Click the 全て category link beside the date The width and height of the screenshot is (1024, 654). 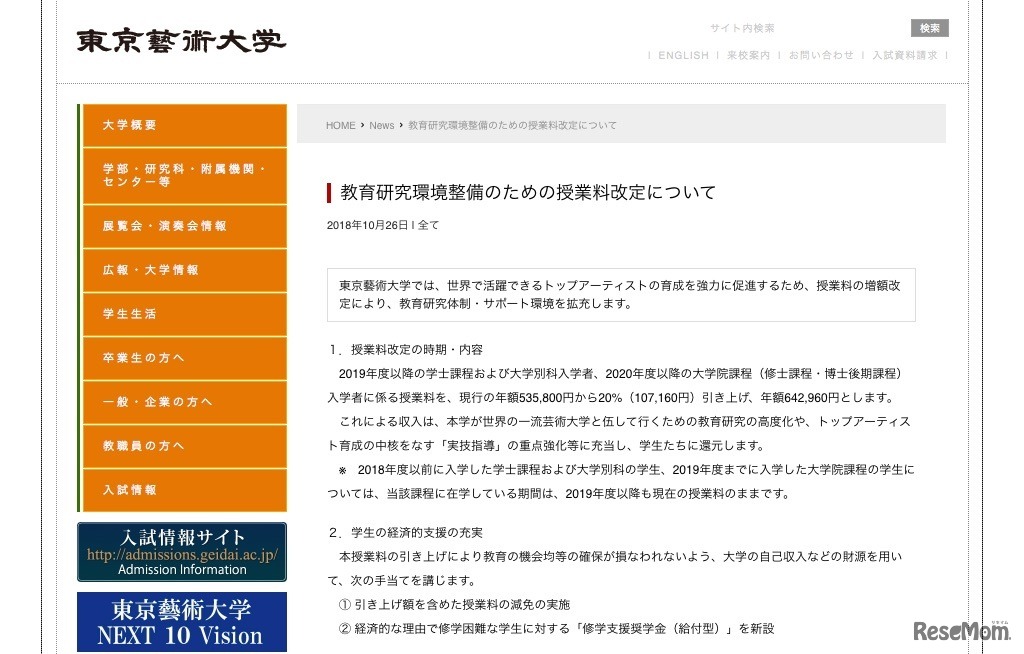(x=428, y=225)
